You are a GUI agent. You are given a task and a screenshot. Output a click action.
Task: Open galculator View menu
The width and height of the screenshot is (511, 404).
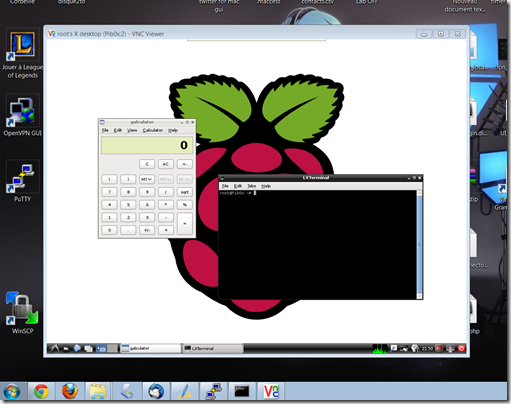coord(132,130)
